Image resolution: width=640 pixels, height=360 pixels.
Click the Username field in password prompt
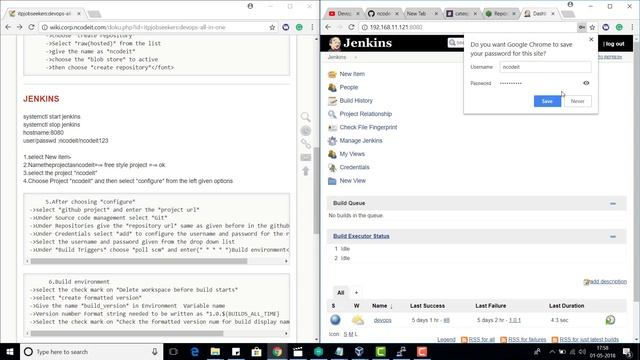pos(545,67)
